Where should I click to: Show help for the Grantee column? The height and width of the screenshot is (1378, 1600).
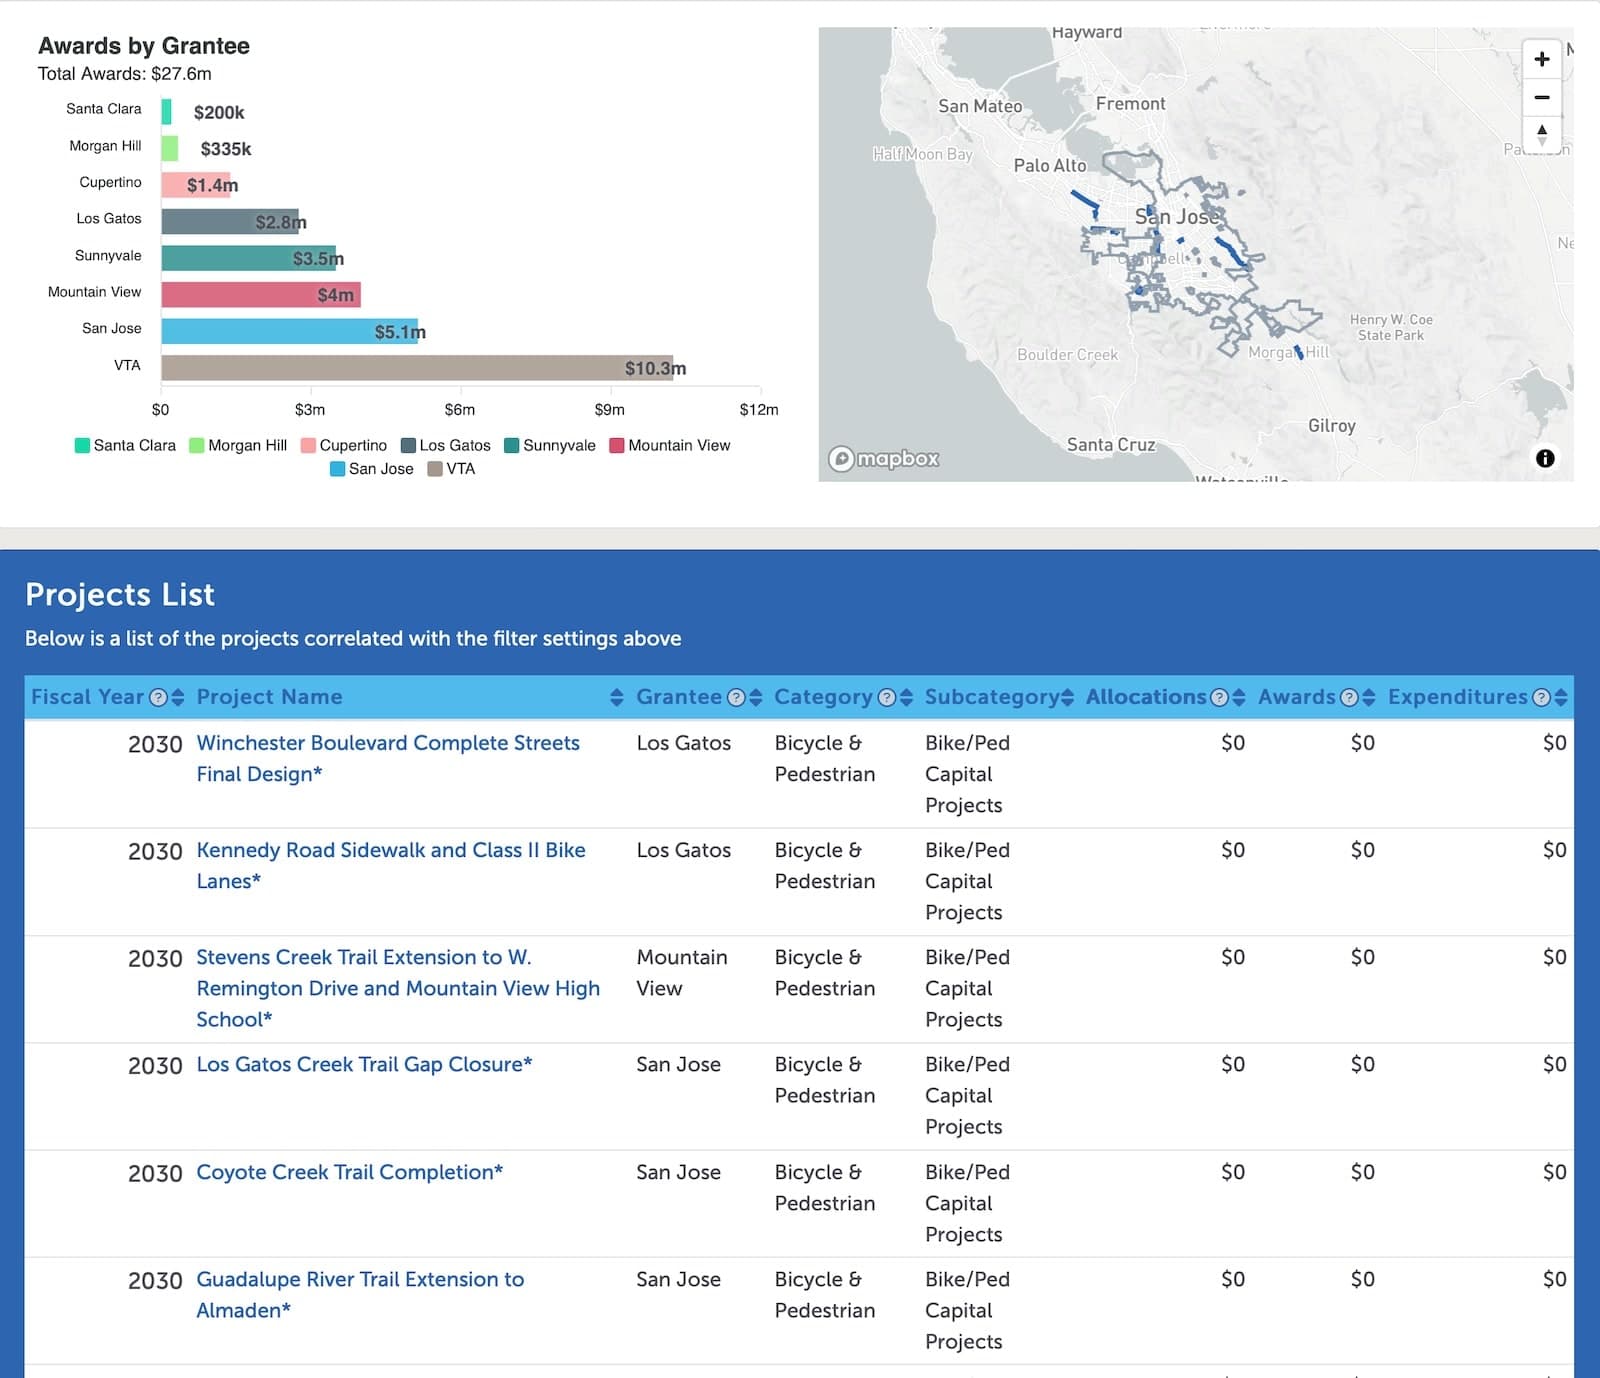pos(736,697)
